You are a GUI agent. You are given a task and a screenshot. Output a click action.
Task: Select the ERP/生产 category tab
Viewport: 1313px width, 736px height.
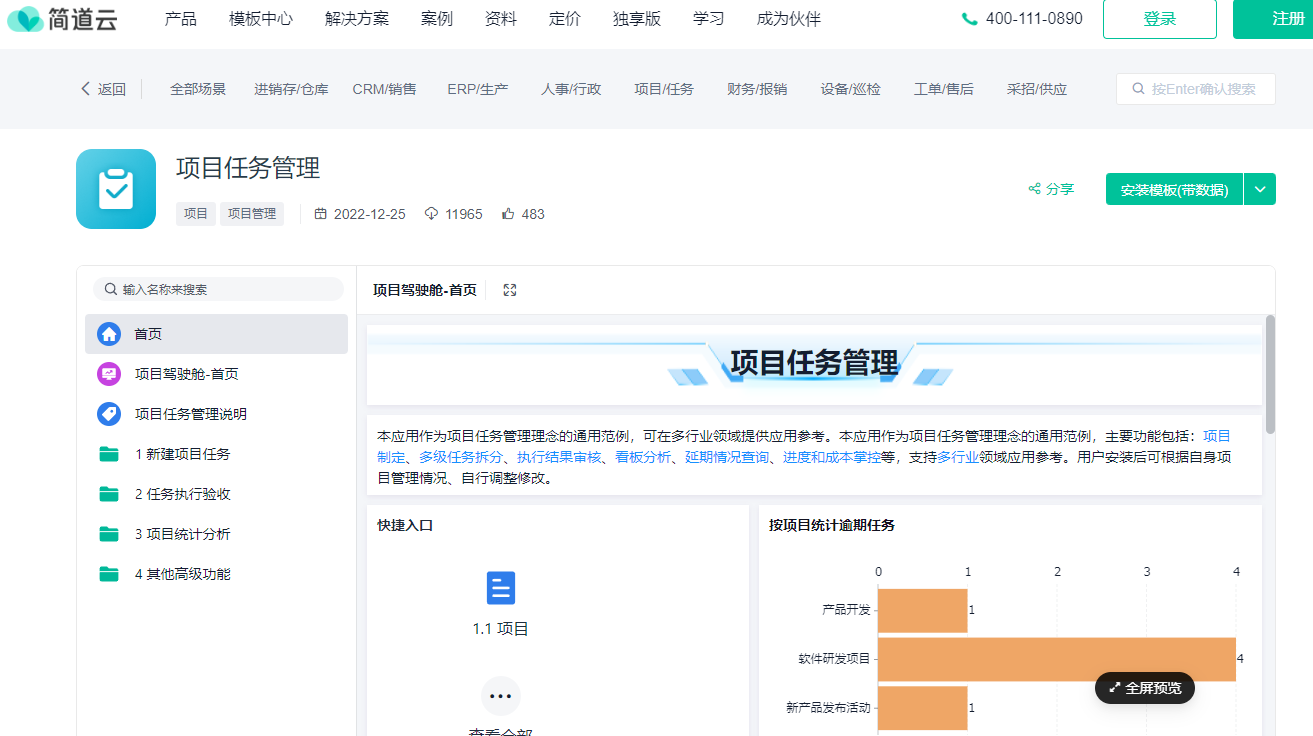(478, 89)
